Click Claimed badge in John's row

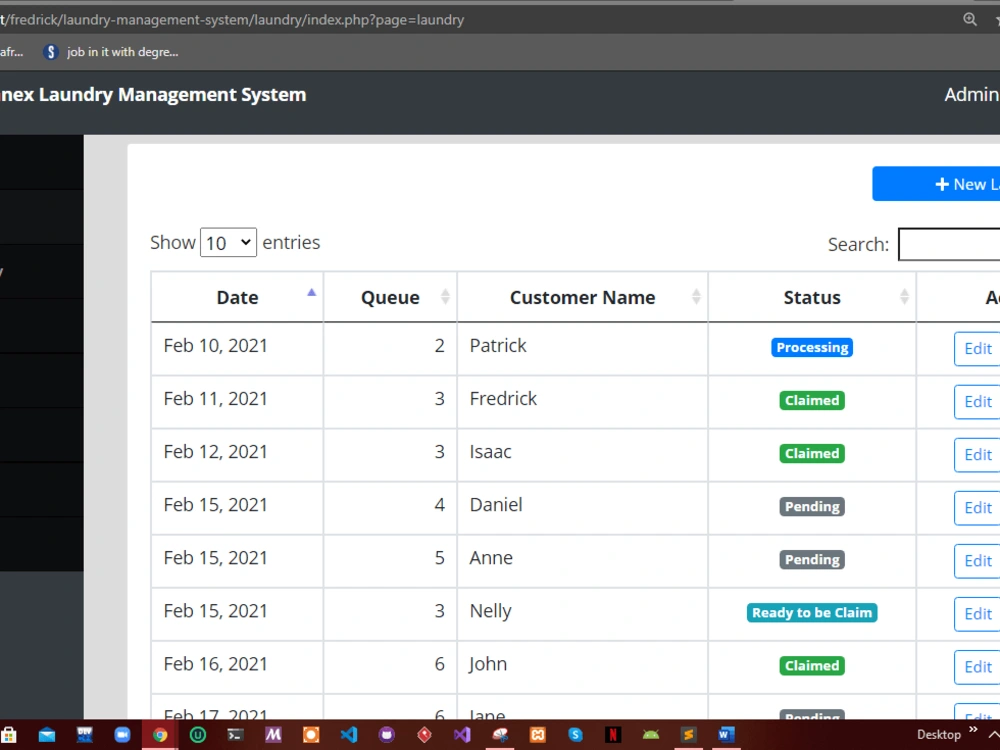pos(812,666)
